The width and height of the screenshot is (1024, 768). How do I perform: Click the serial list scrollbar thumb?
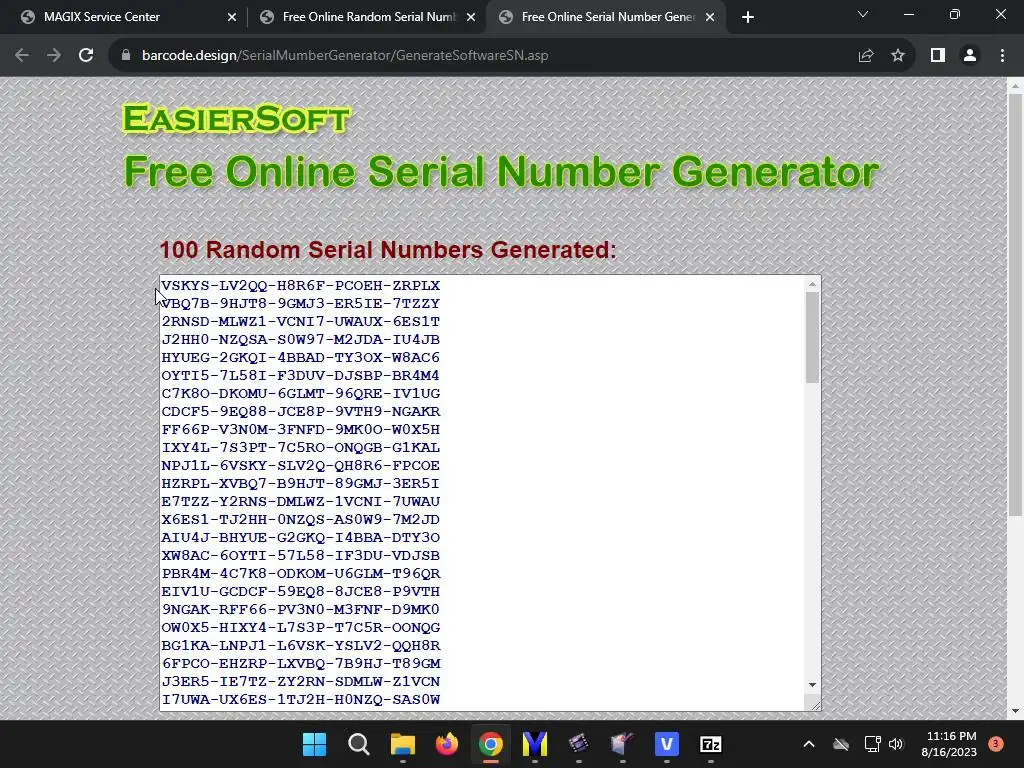tap(812, 338)
